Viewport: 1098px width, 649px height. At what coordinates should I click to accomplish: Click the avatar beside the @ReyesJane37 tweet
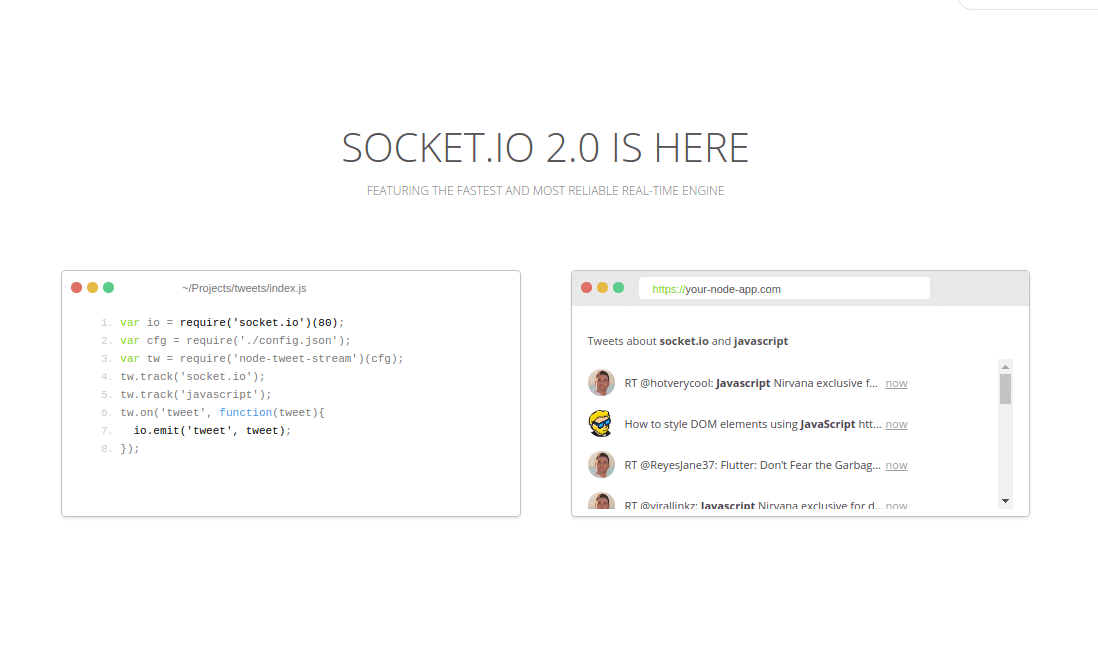coord(601,465)
